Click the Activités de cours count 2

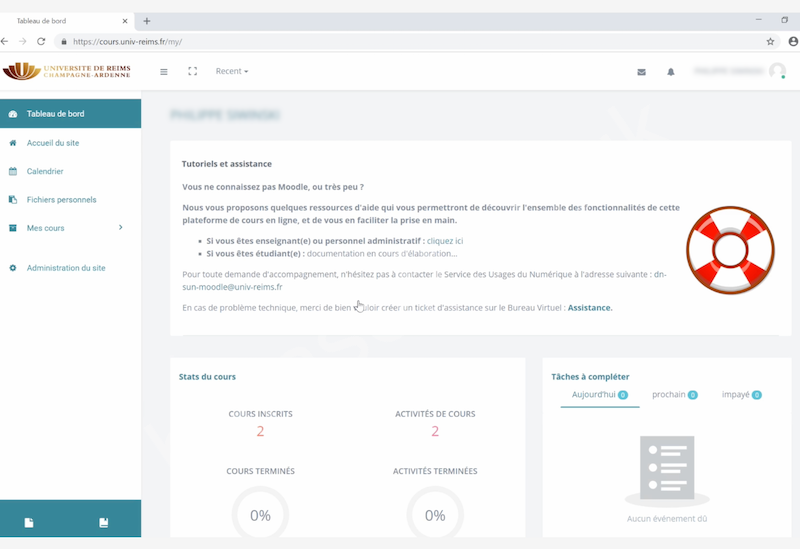click(x=435, y=432)
